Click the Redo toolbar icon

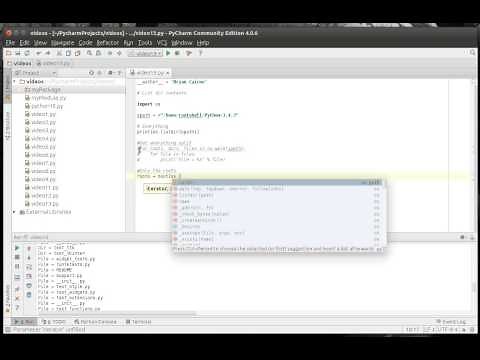coord(48,53)
